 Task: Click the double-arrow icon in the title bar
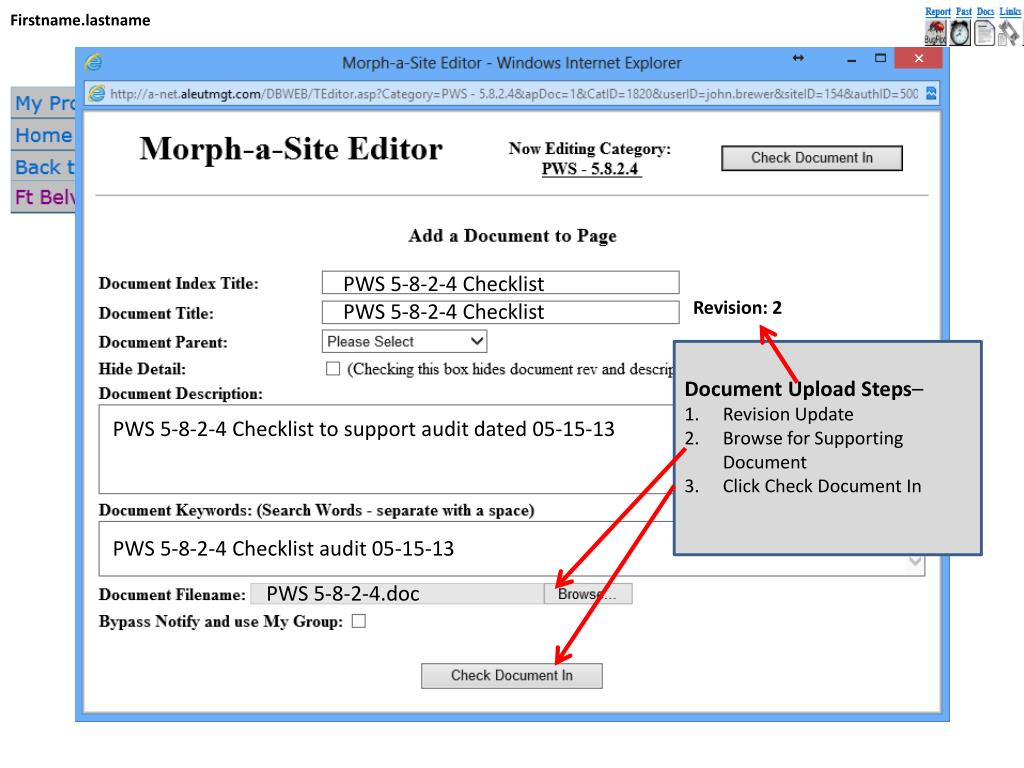(798, 58)
